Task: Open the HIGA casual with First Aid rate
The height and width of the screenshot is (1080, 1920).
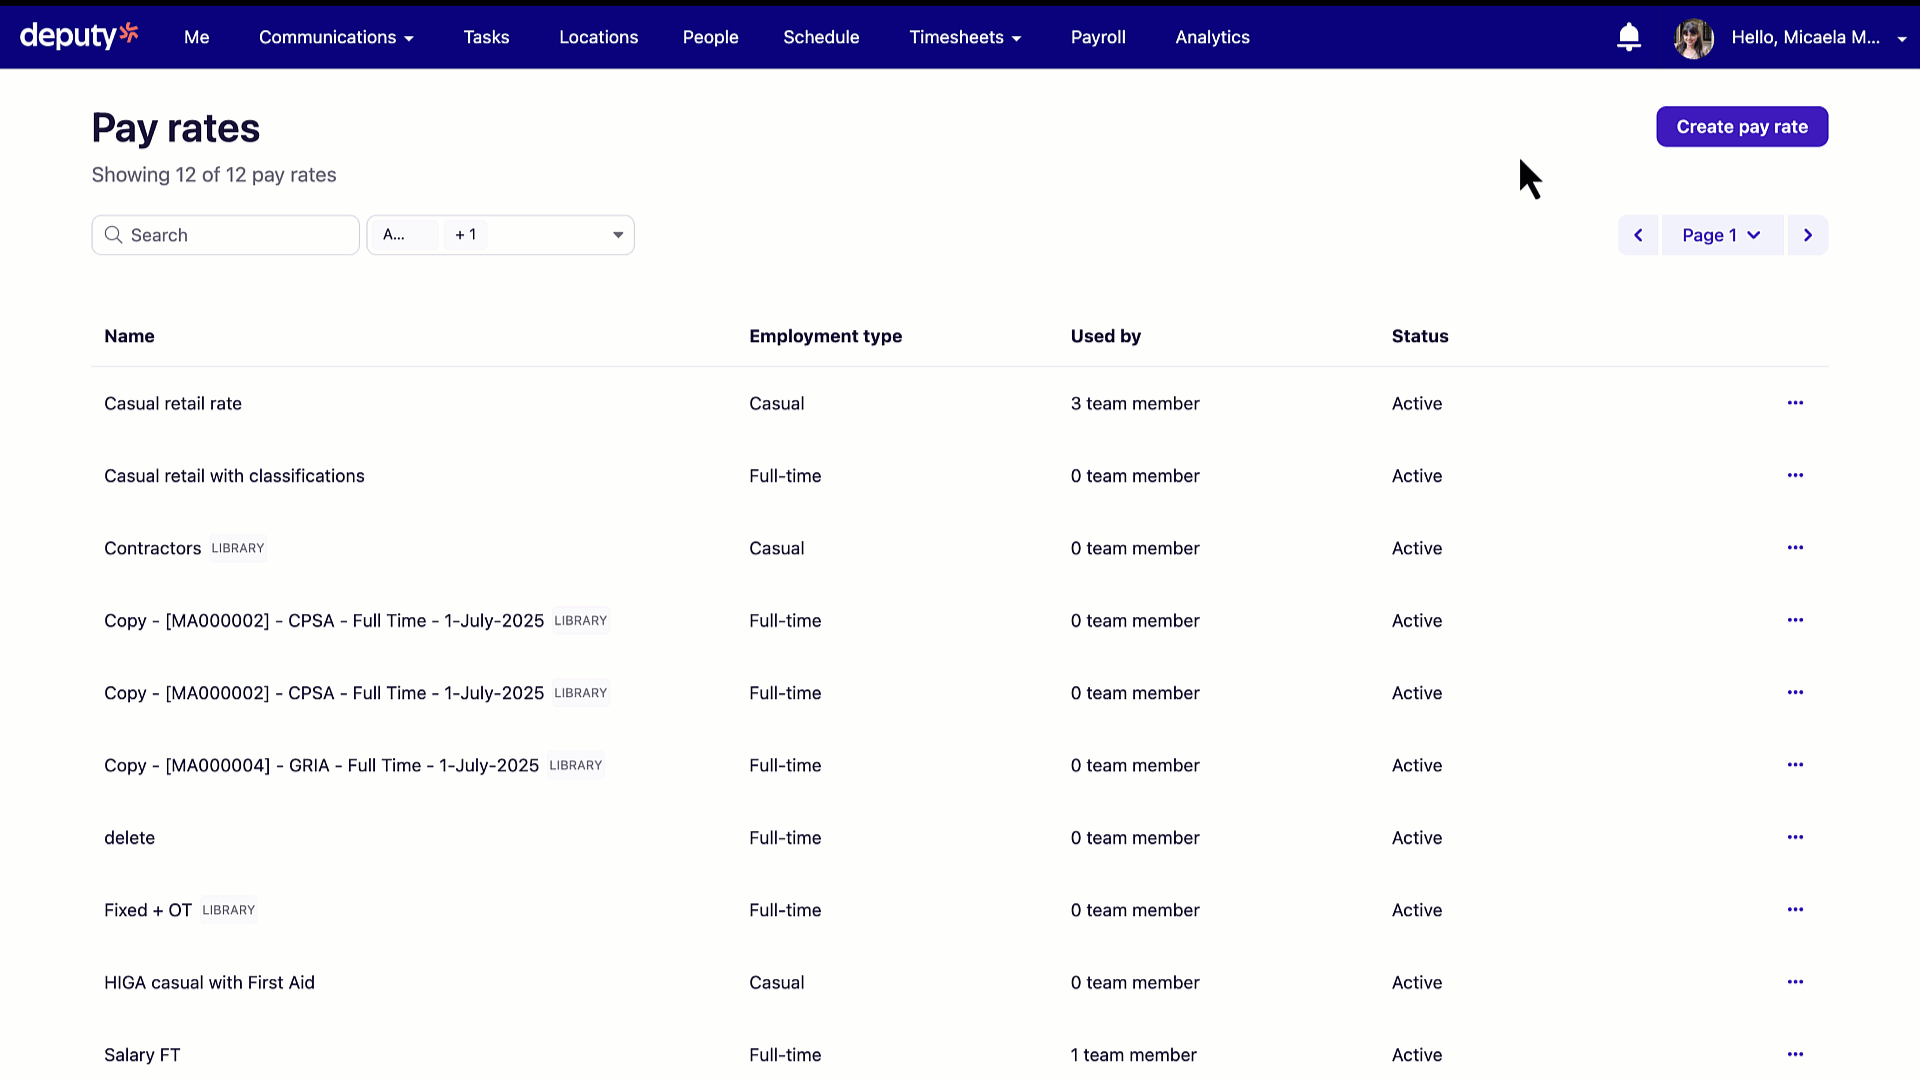Action: click(209, 982)
